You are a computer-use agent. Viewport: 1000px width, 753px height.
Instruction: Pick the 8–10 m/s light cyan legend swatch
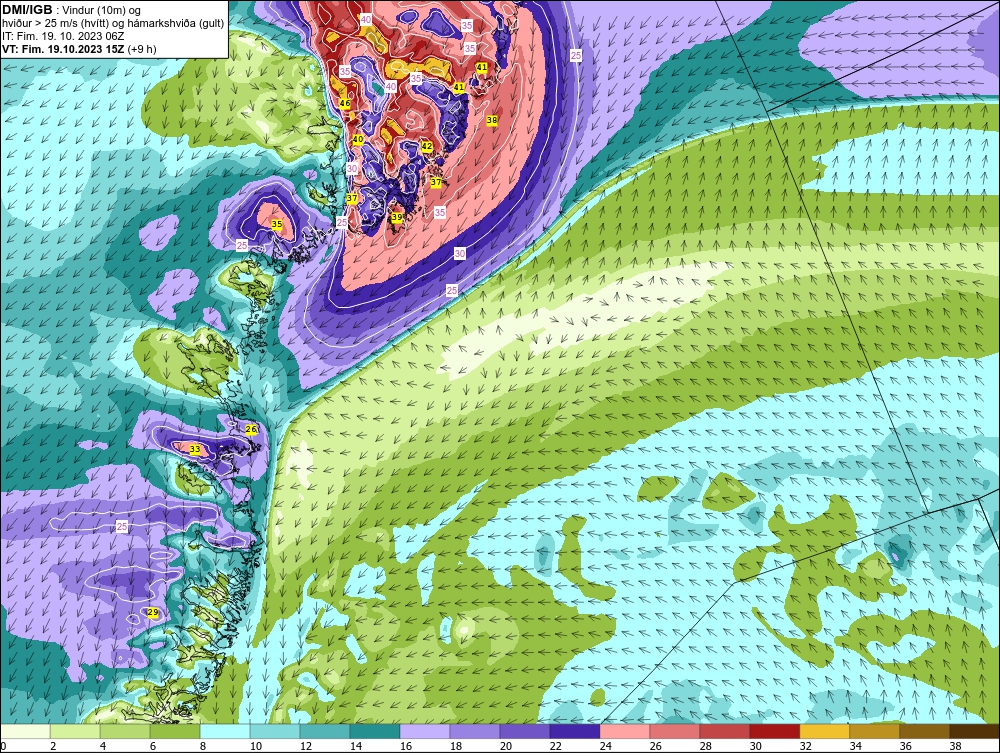[224, 731]
